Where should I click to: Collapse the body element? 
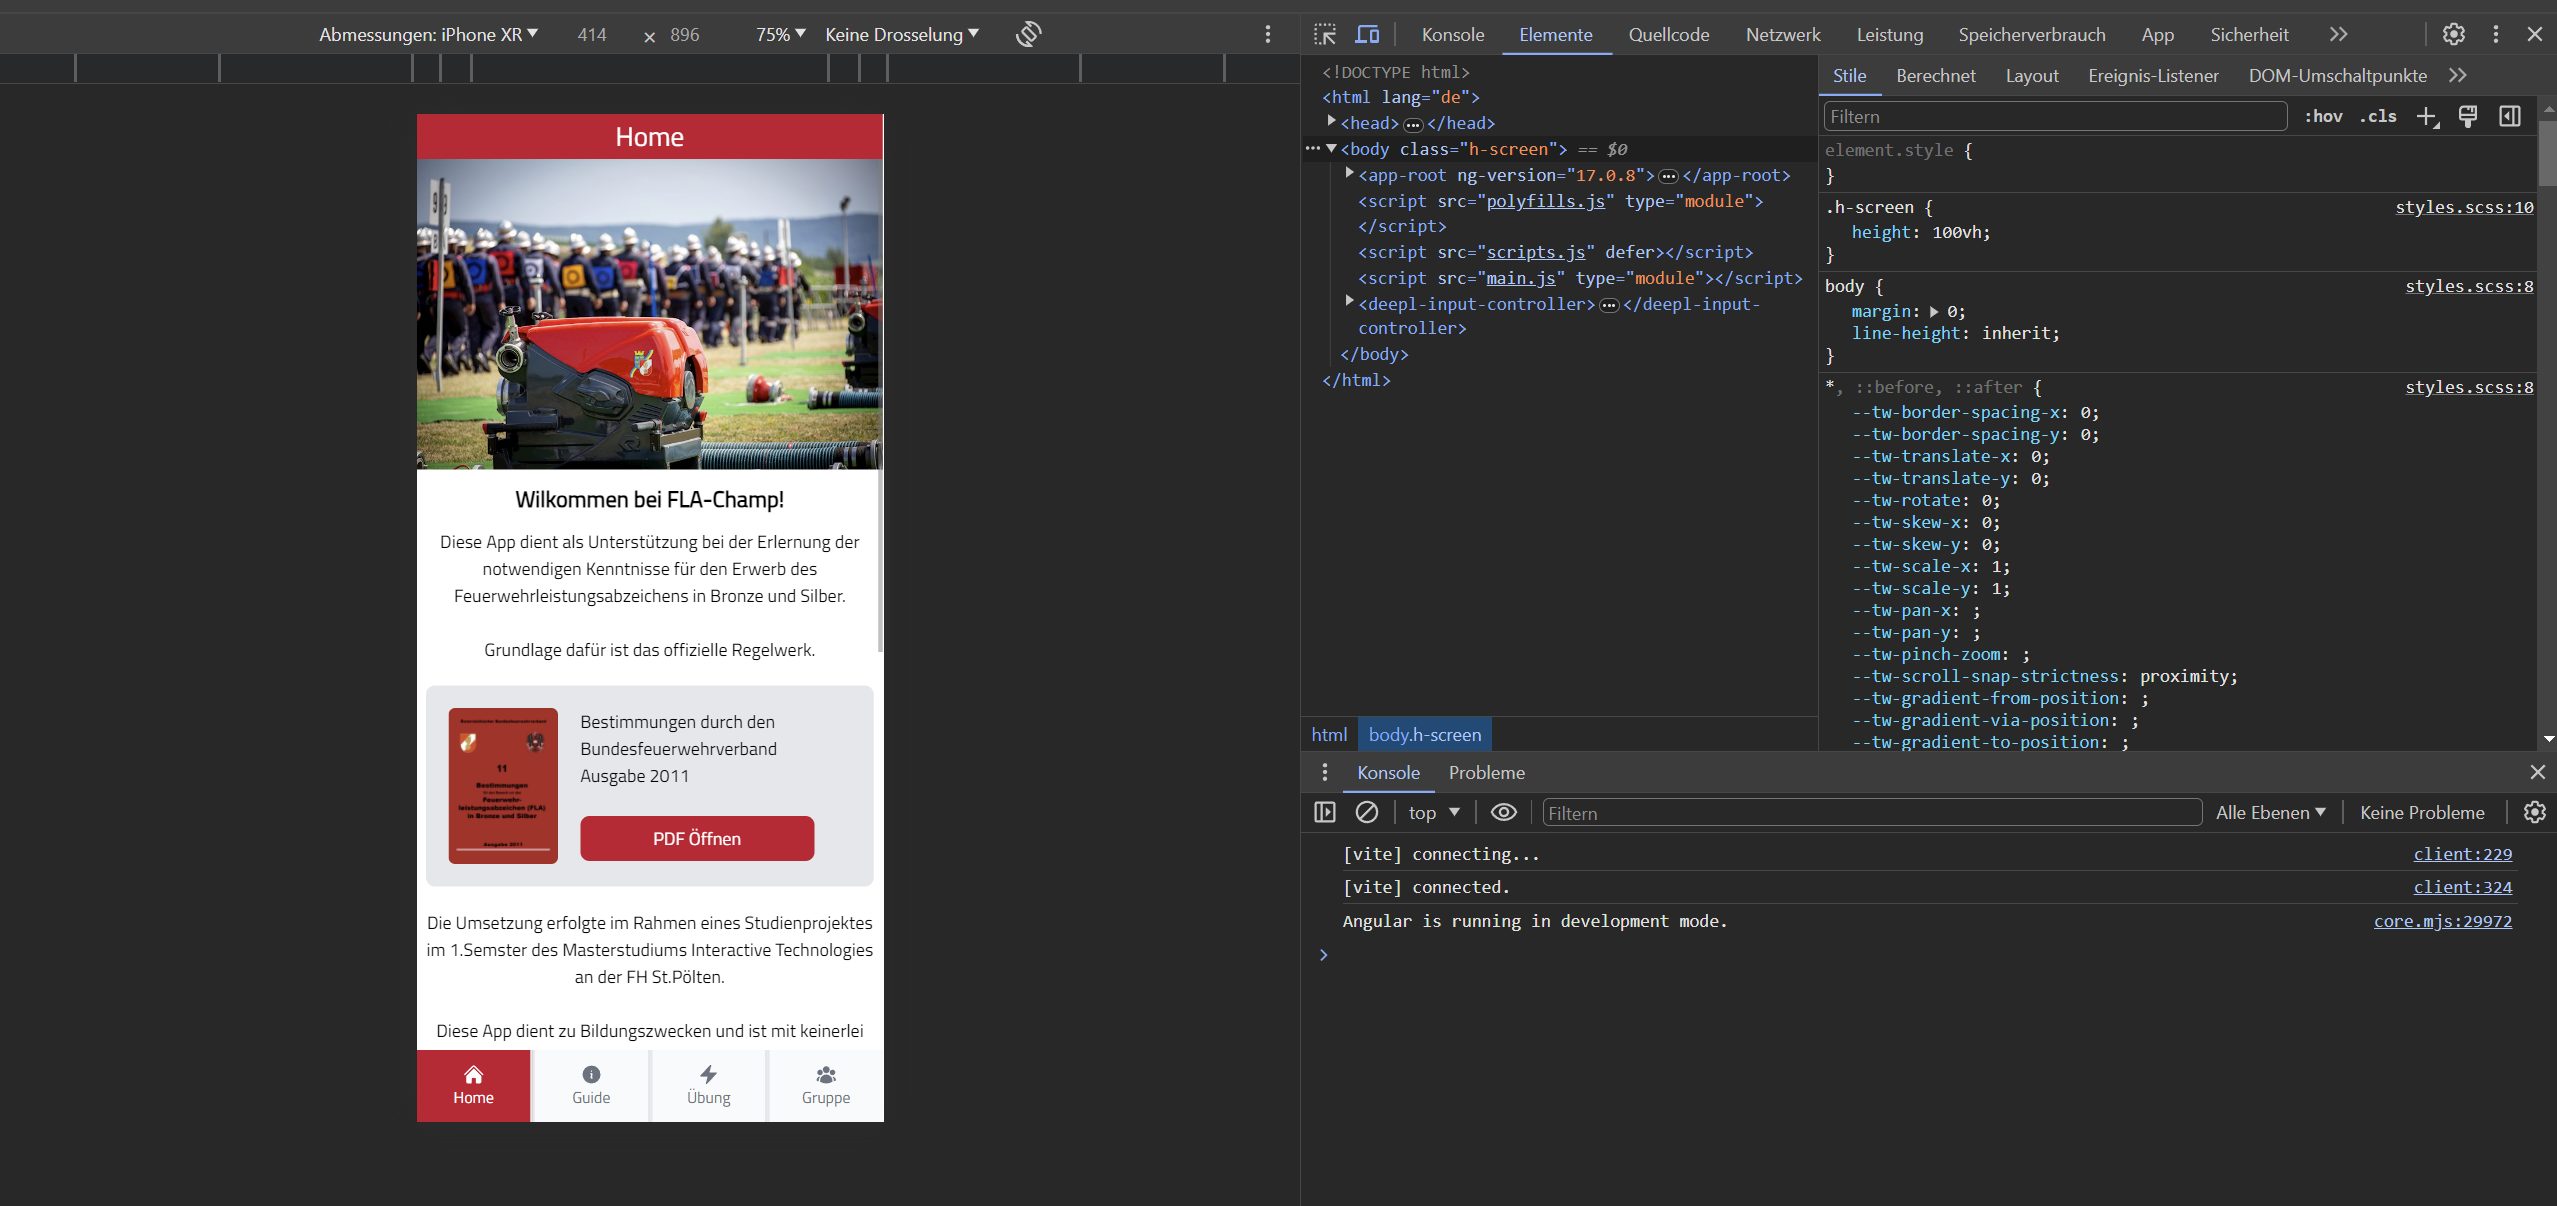(x=1332, y=148)
